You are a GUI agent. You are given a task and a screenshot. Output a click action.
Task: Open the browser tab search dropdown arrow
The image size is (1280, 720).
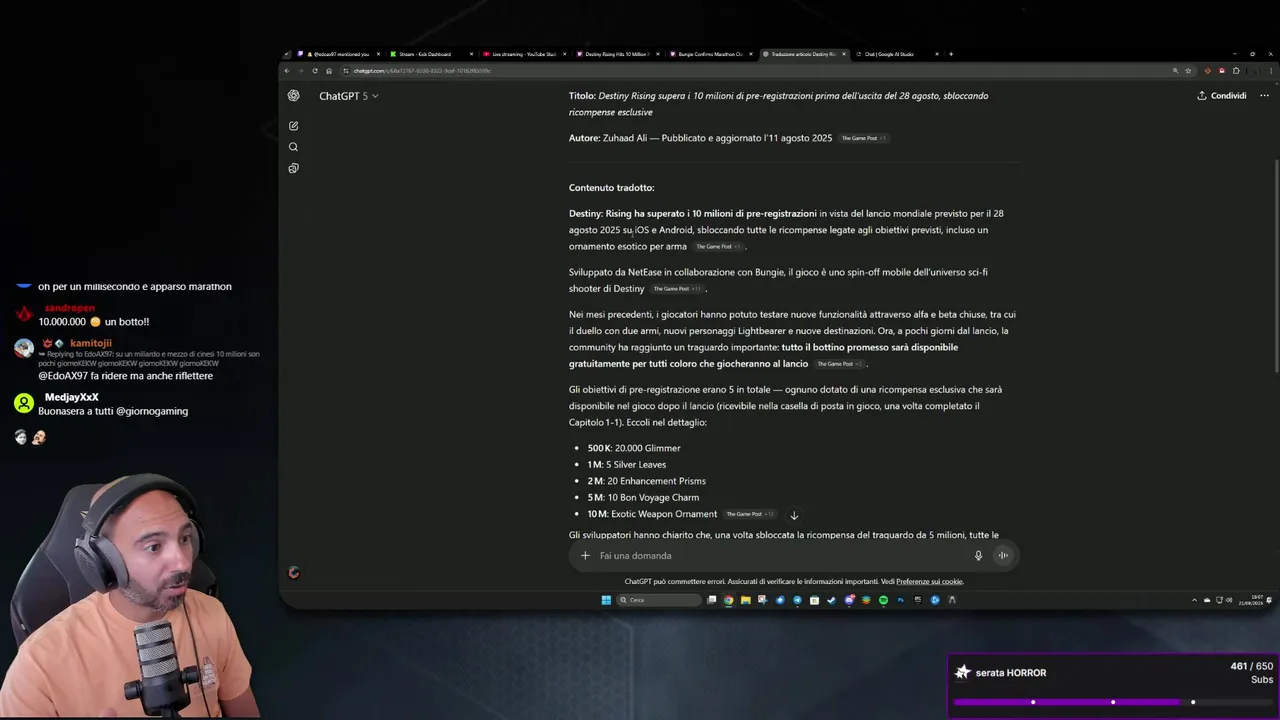tap(287, 54)
